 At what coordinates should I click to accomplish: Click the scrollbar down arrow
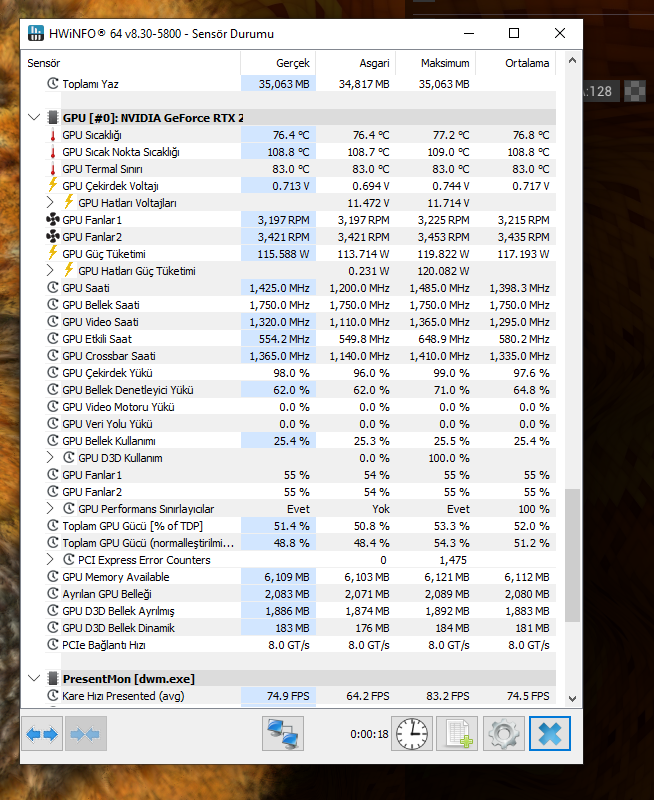tap(572, 698)
